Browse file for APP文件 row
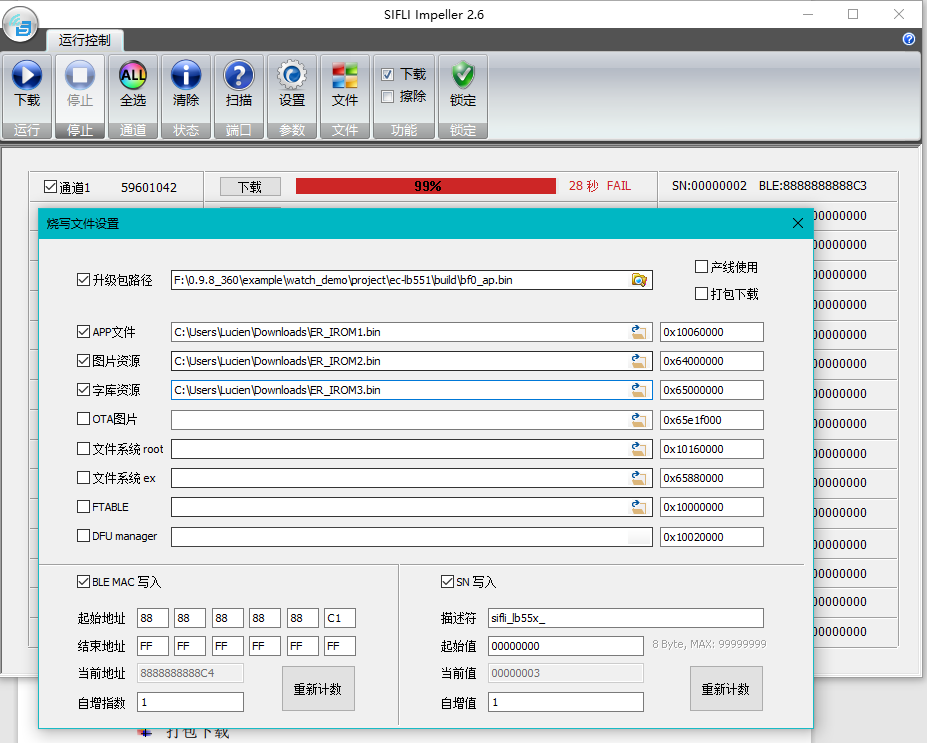Viewport: 927px width, 743px height. [x=638, y=332]
